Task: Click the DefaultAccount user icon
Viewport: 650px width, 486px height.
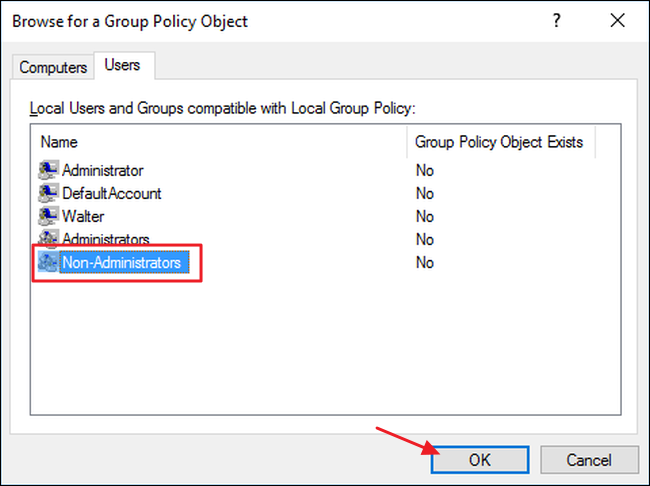Action: point(48,193)
